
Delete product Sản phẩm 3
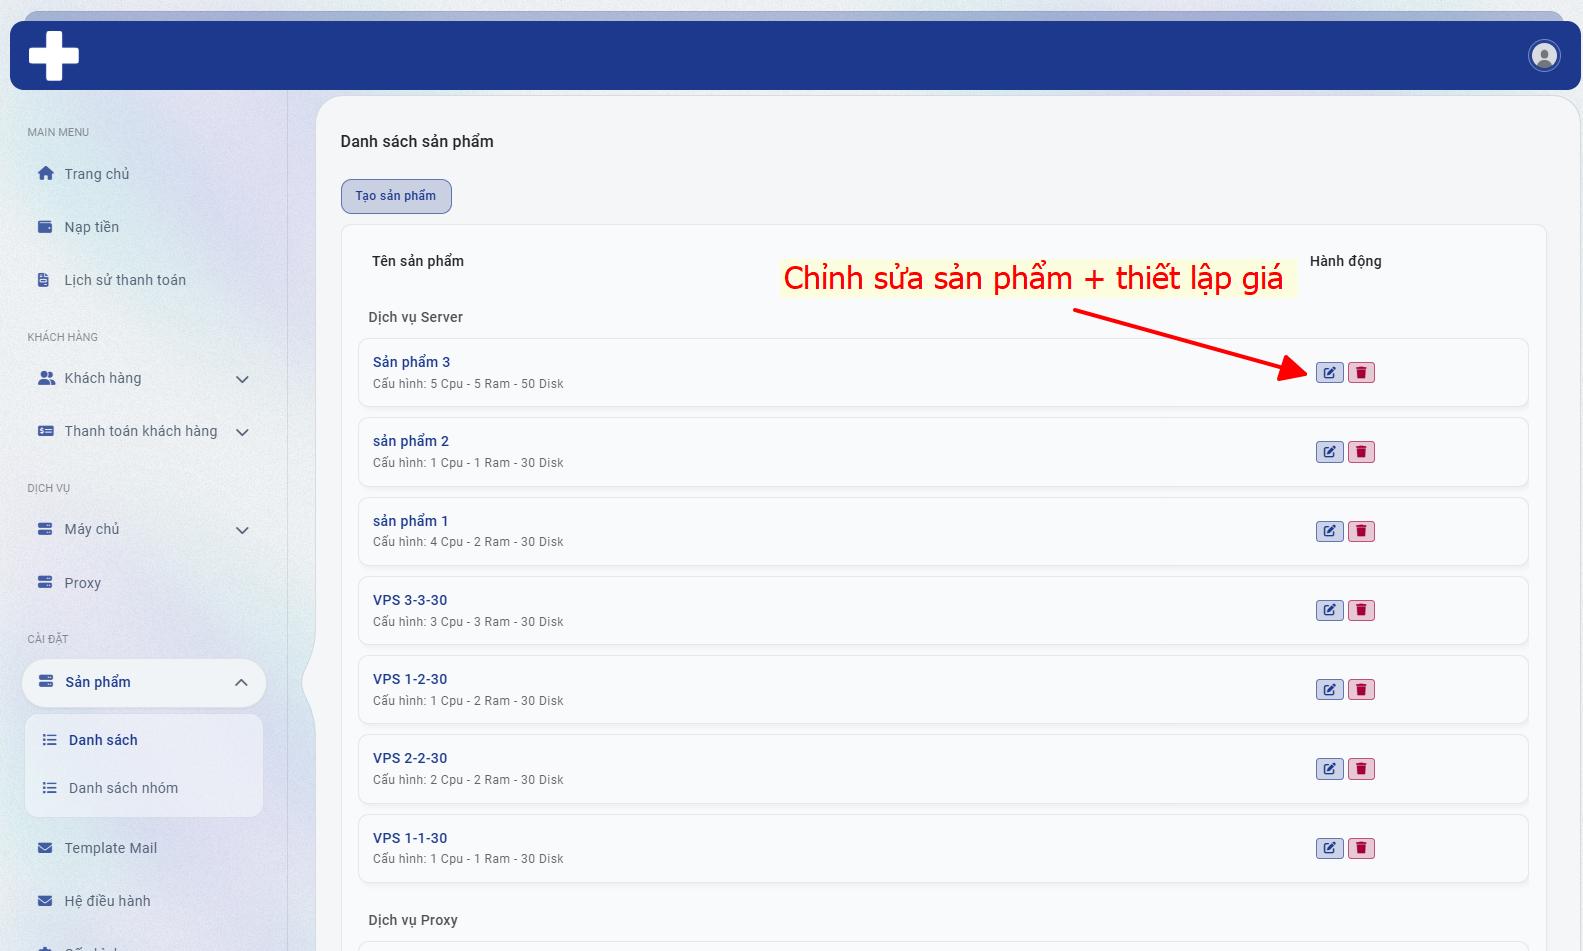pyautogui.click(x=1361, y=373)
